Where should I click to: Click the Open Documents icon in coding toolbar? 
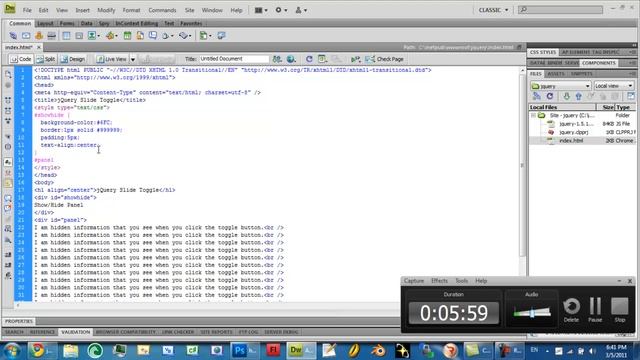[8, 74]
